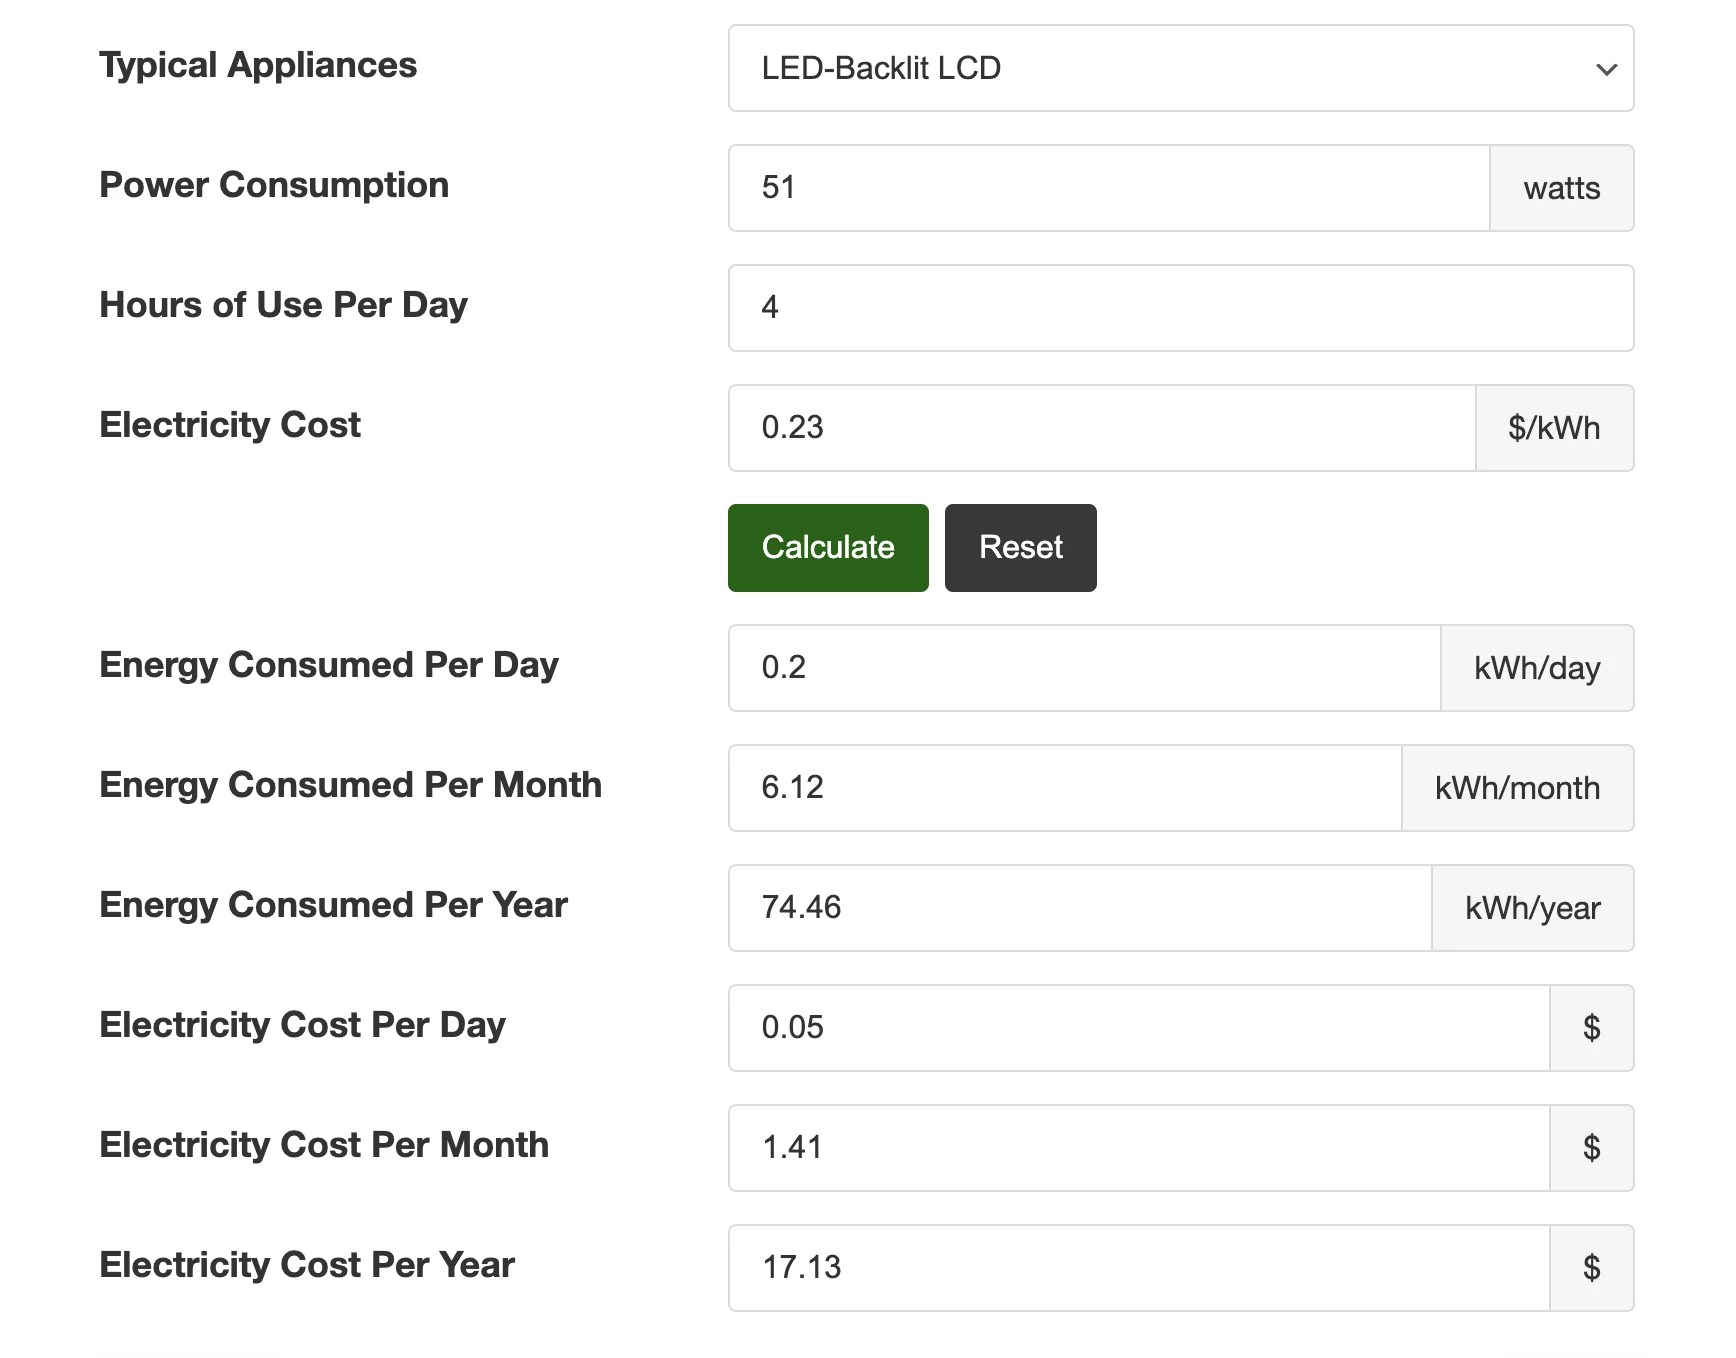Image resolution: width=1736 pixels, height=1358 pixels.
Task: Click the watts unit label
Action: coord(1561,188)
